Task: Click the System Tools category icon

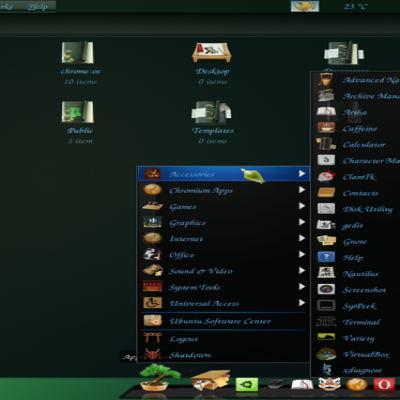Action: 152,286
